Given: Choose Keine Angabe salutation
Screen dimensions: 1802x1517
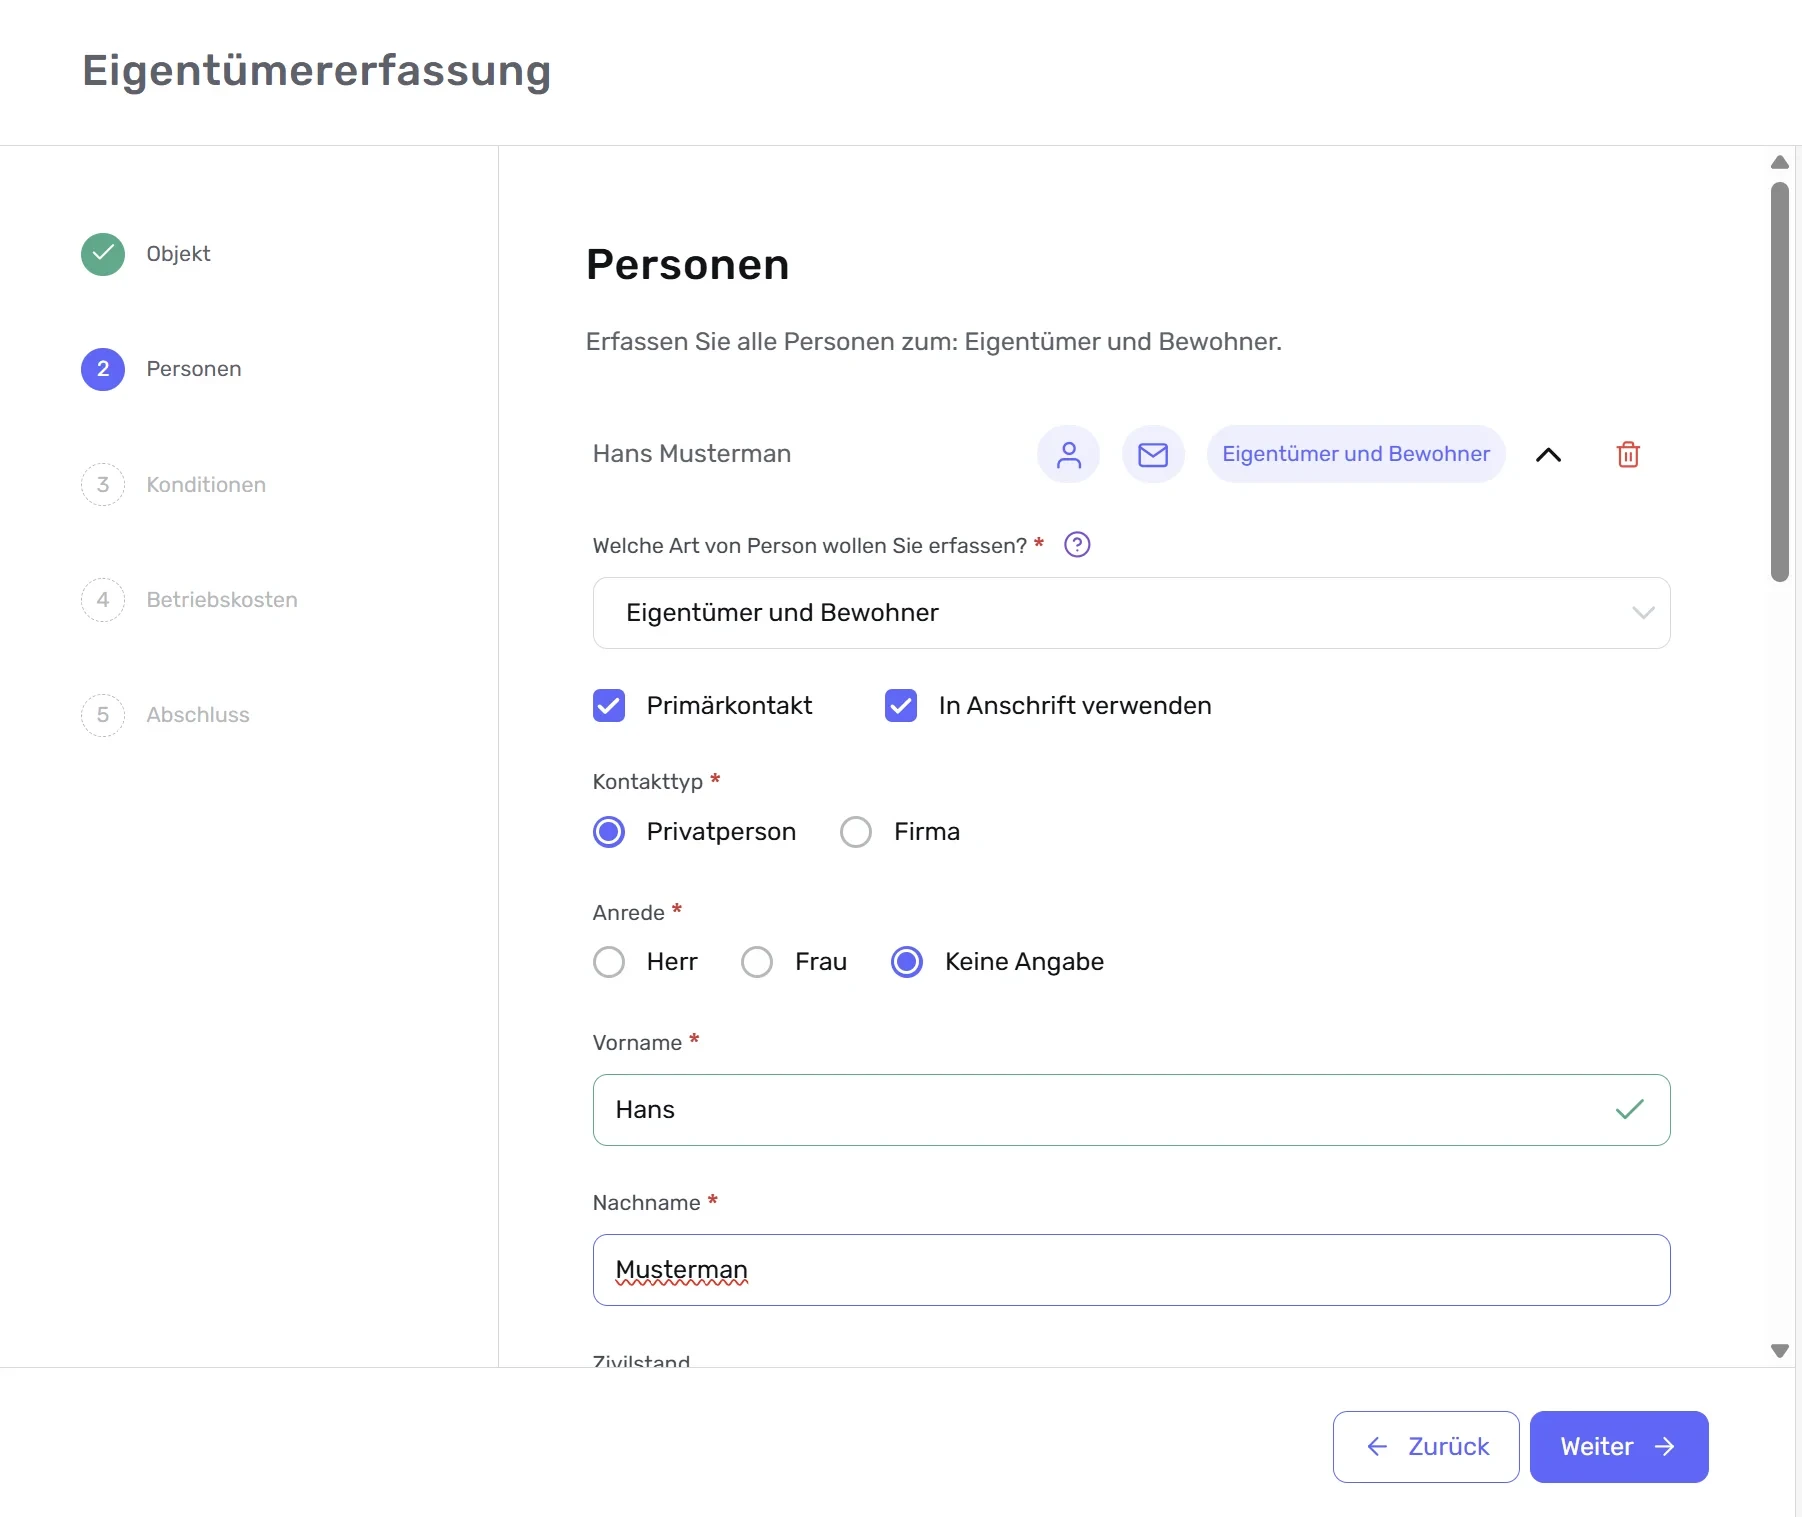Looking at the screenshot, I should pos(907,962).
